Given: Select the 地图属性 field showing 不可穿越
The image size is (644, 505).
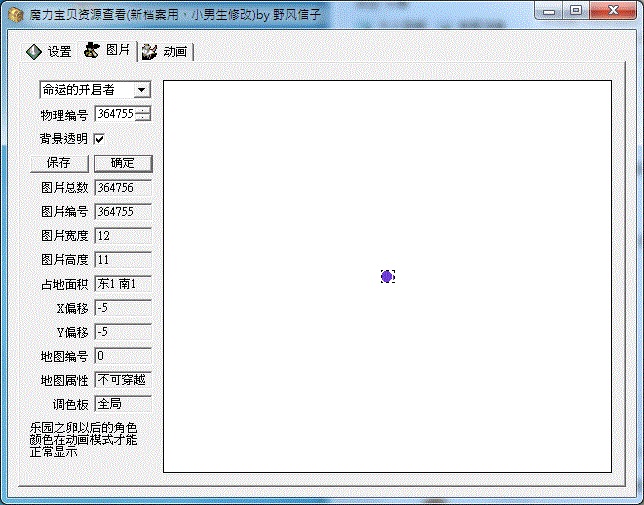Looking at the screenshot, I should pos(122,380).
